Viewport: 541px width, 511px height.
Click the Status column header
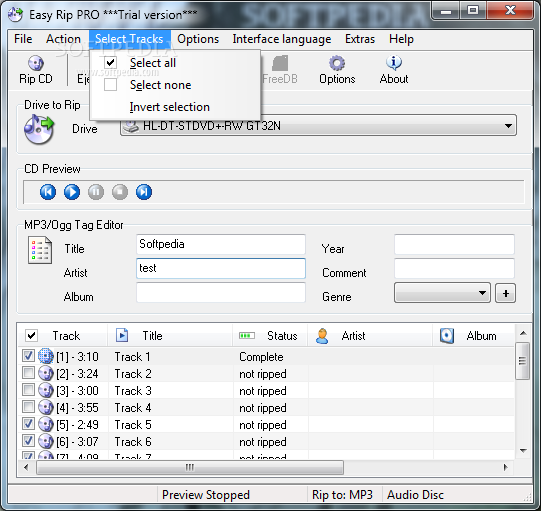click(x=270, y=335)
